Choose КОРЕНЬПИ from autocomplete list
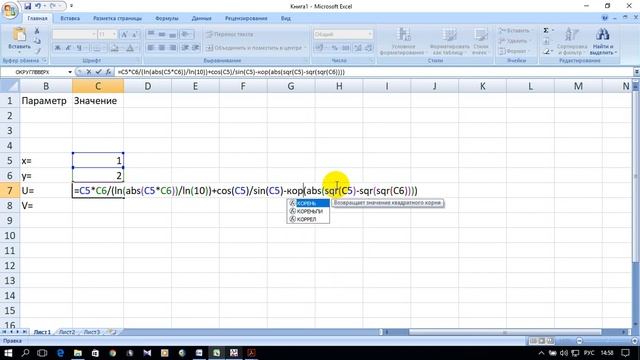The height and width of the screenshot is (360, 640). pyautogui.click(x=308, y=211)
